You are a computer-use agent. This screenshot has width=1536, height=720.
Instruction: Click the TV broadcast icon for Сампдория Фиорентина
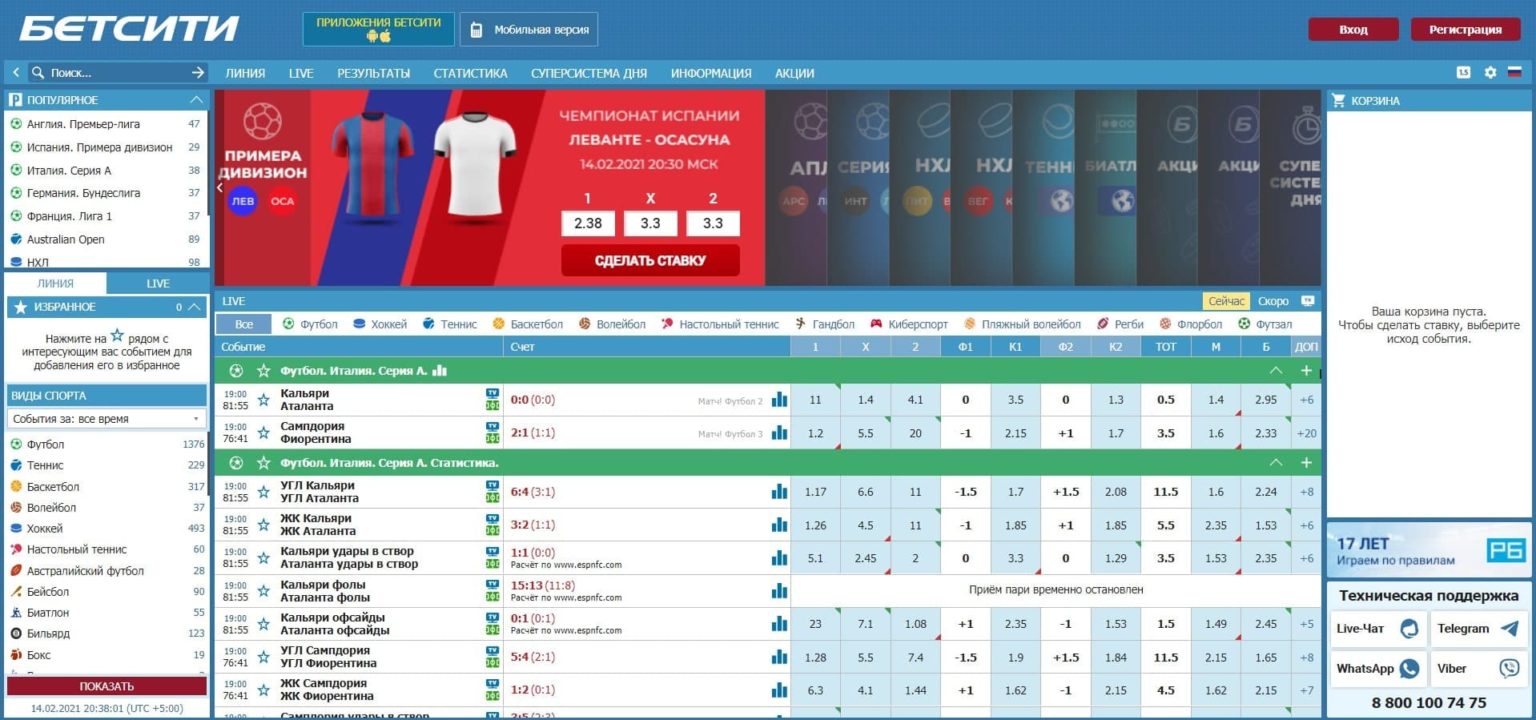tap(492, 427)
